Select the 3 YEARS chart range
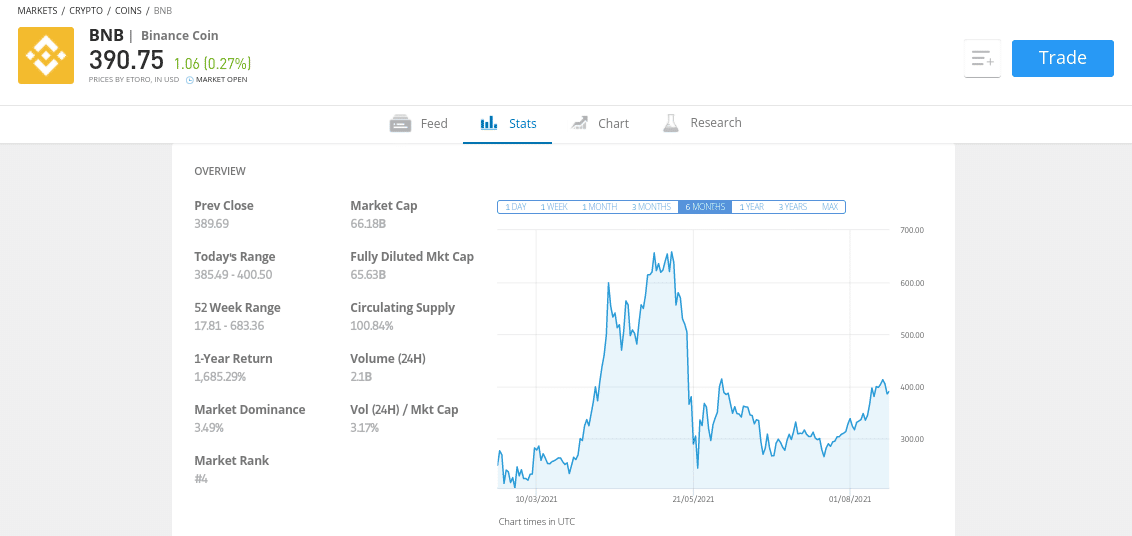The image size is (1132, 536). point(793,207)
